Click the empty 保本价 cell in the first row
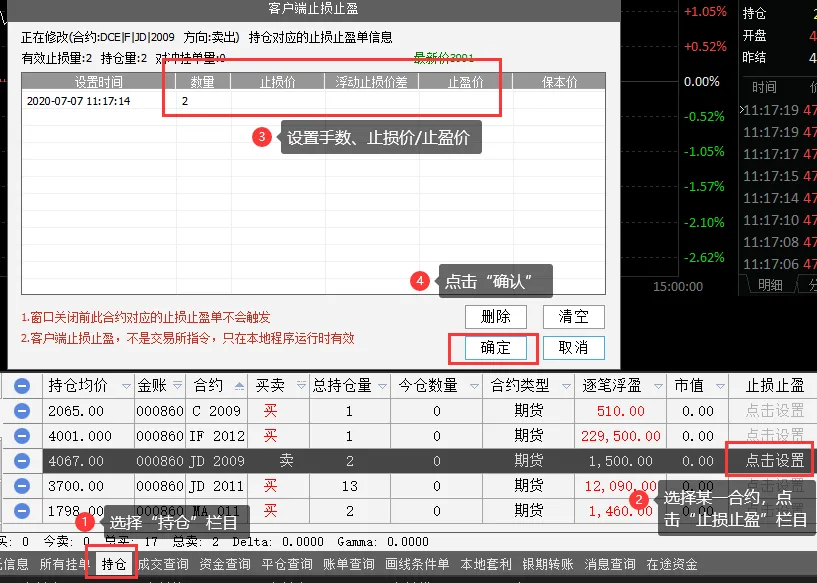The height and width of the screenshot is (583, 817). (x=560, y=101)
